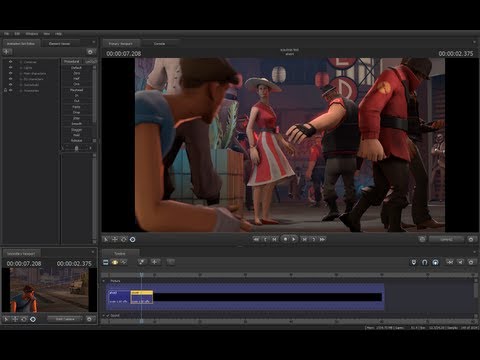Click the lighting icon left of camera1 selector

point(422,239)
